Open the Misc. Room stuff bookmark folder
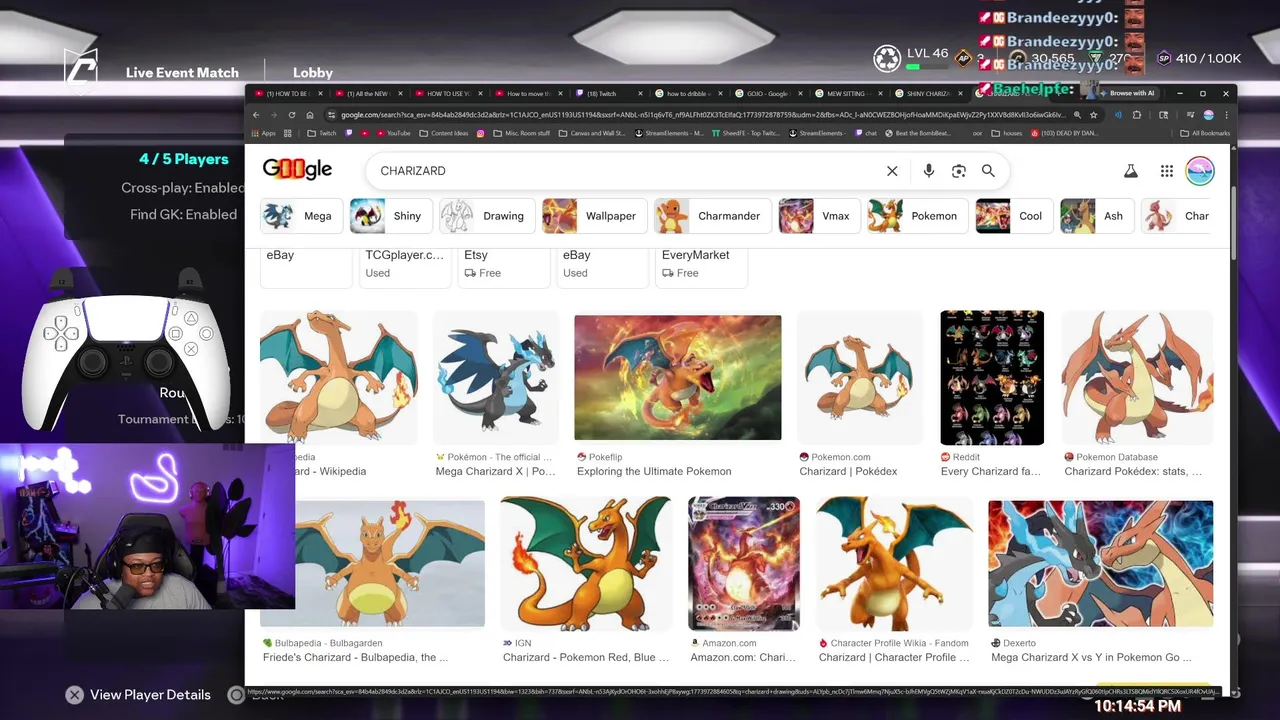The image size is (1280, 720). click(520, 133)
